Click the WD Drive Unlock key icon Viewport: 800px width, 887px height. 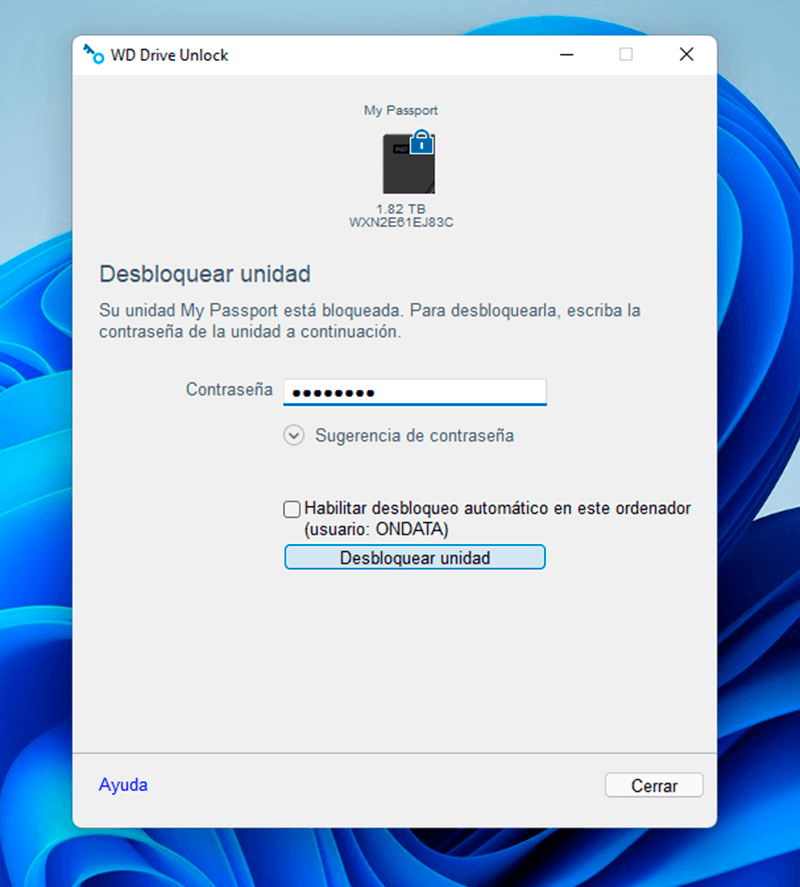tap(93, 54)
